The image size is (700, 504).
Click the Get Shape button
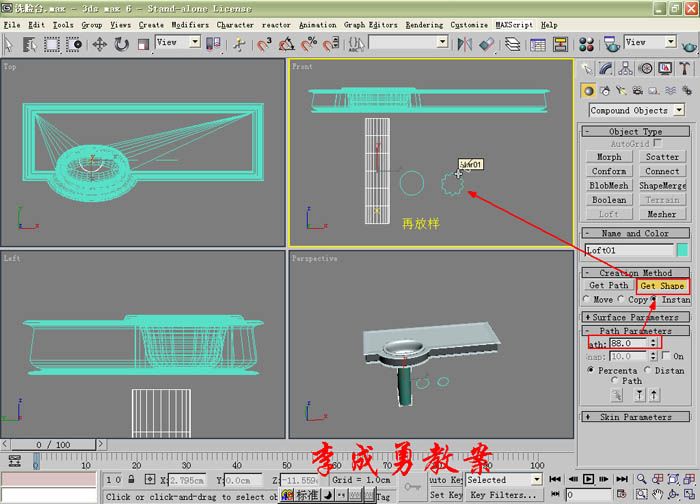tap(662, 285)
